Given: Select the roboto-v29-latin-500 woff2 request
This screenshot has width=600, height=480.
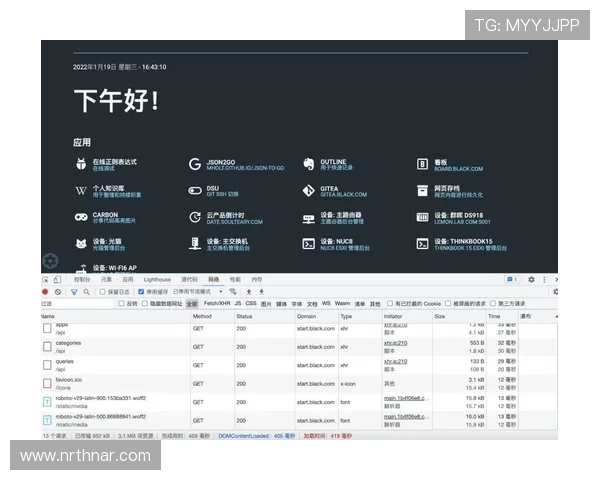Looking at the screenshot, I should pyautogui.click(x=299, y=420).
